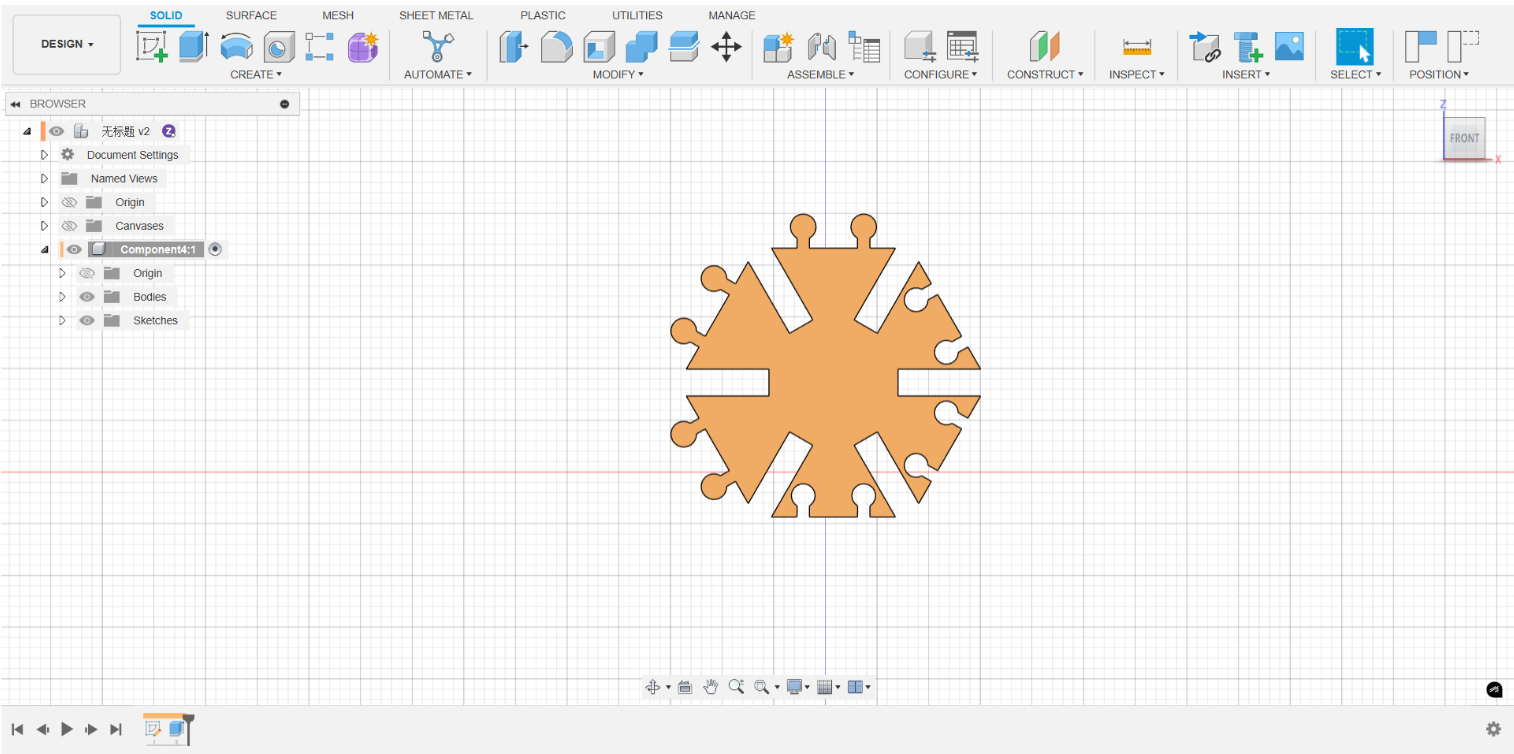
Task: Open the INSPECT dropdown menu
Action: pos(1137,75)
